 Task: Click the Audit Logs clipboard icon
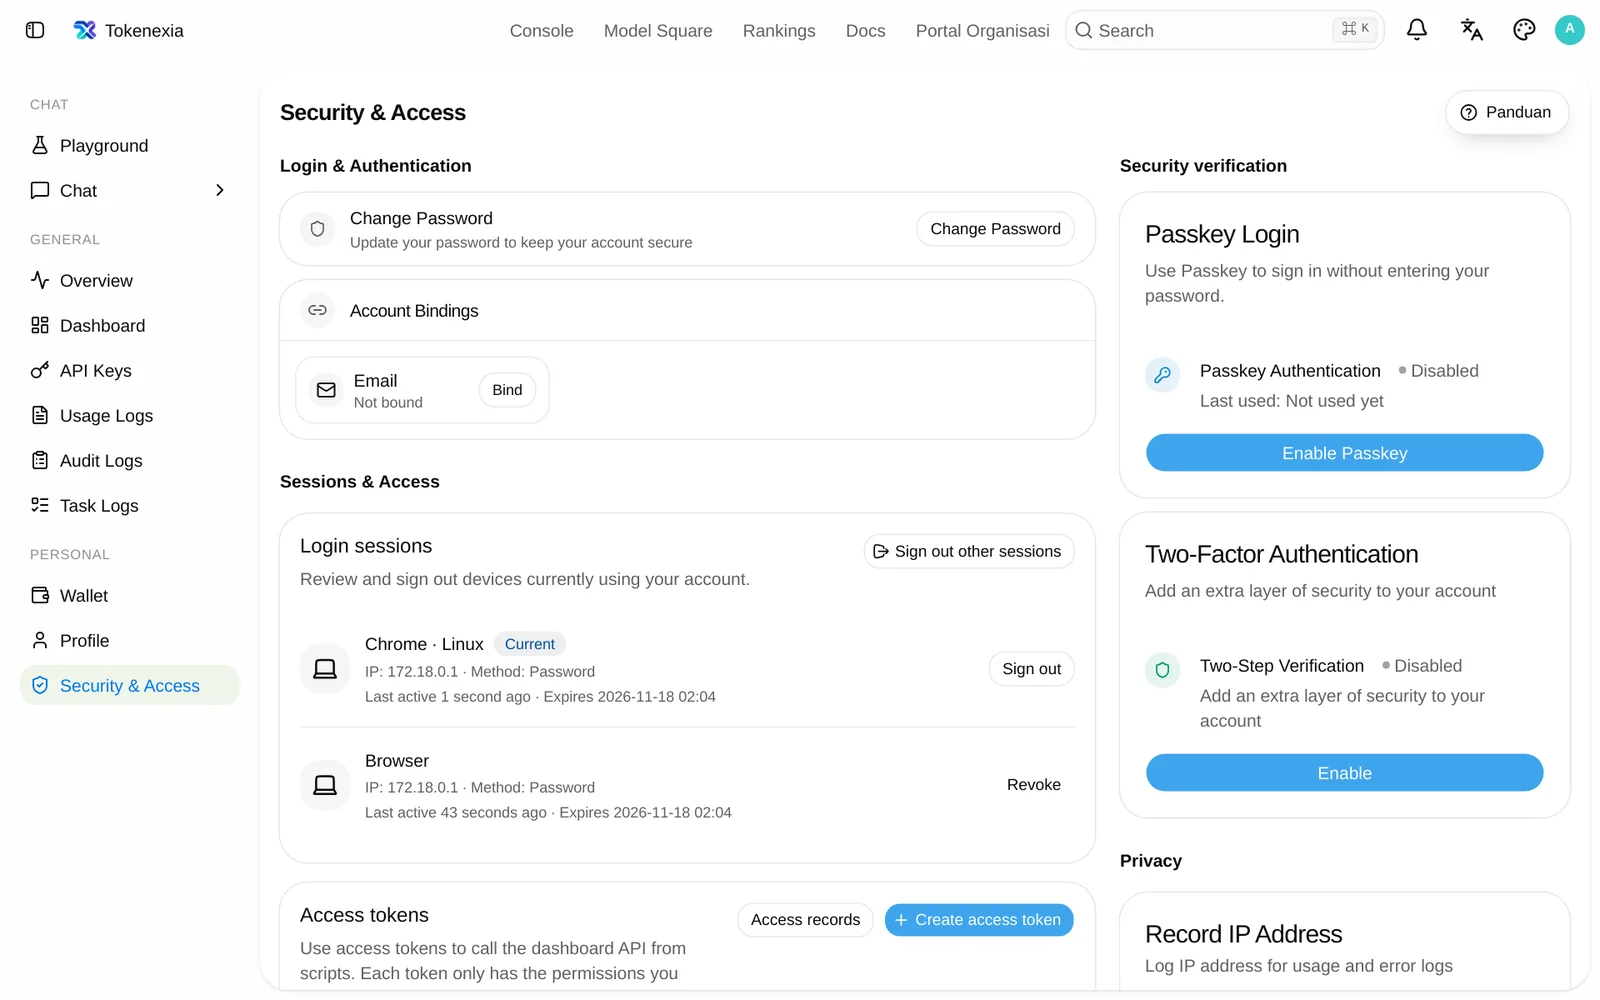point(40,460)
